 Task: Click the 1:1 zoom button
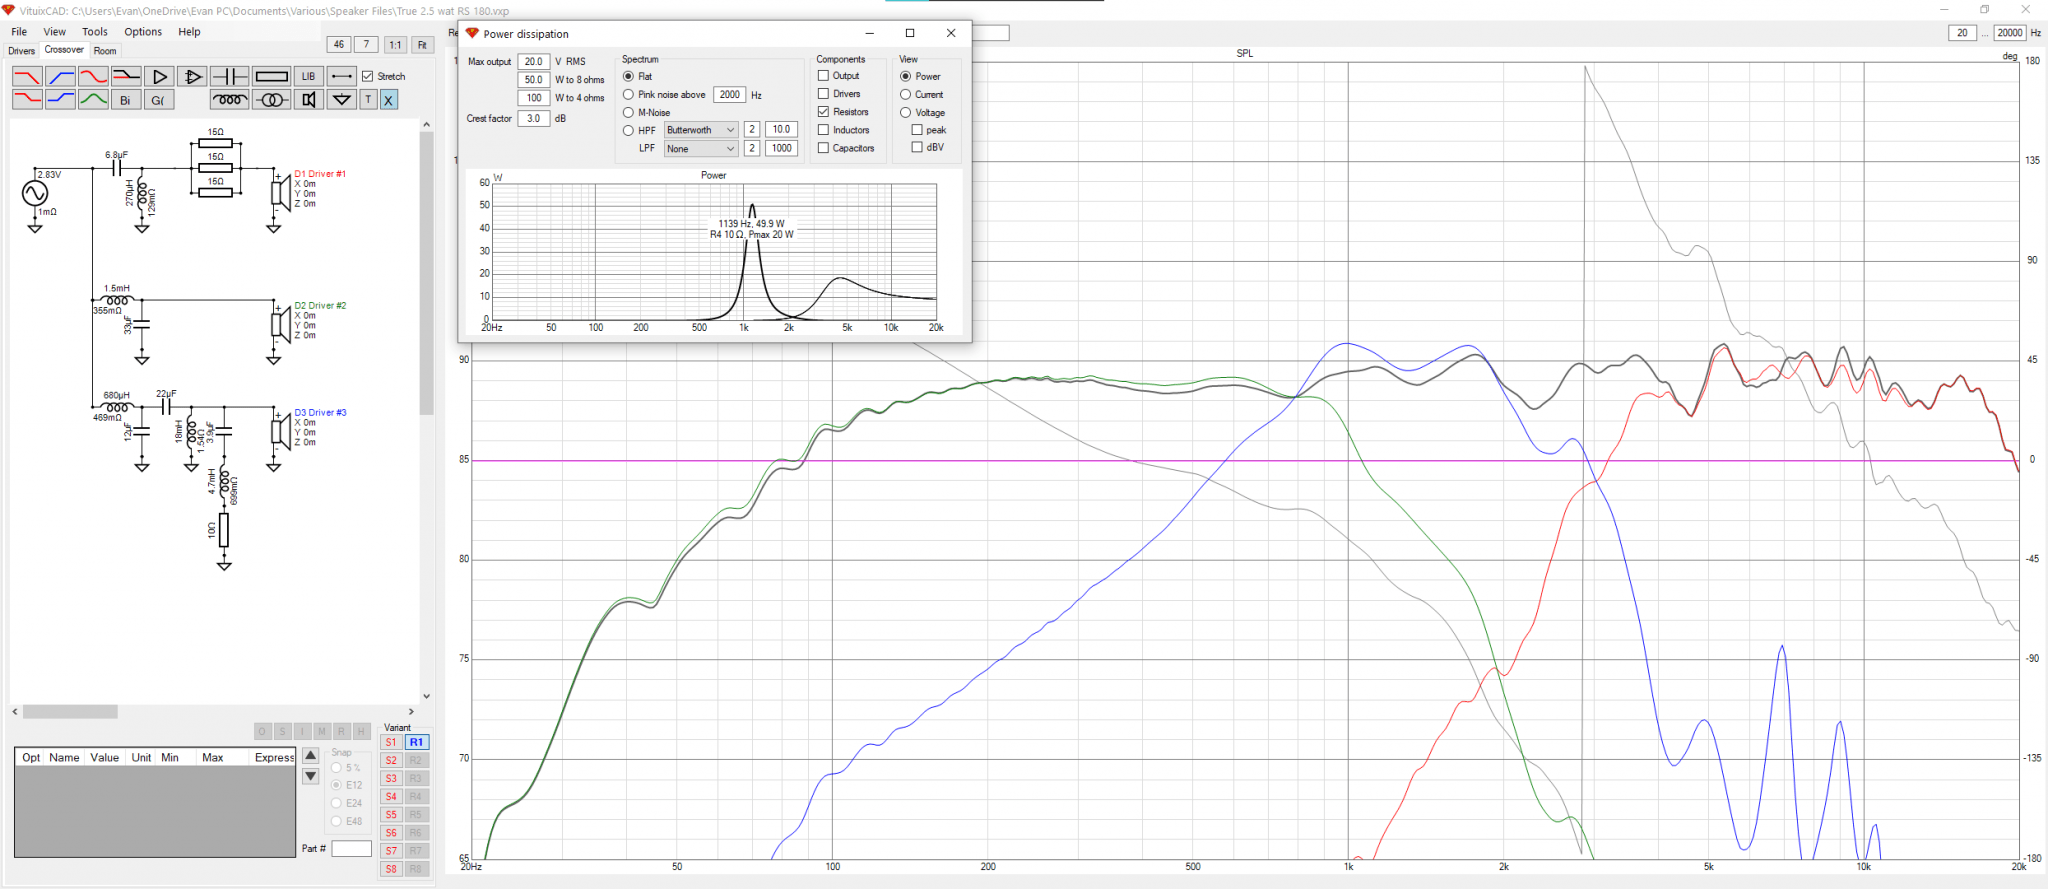(395, 44)
